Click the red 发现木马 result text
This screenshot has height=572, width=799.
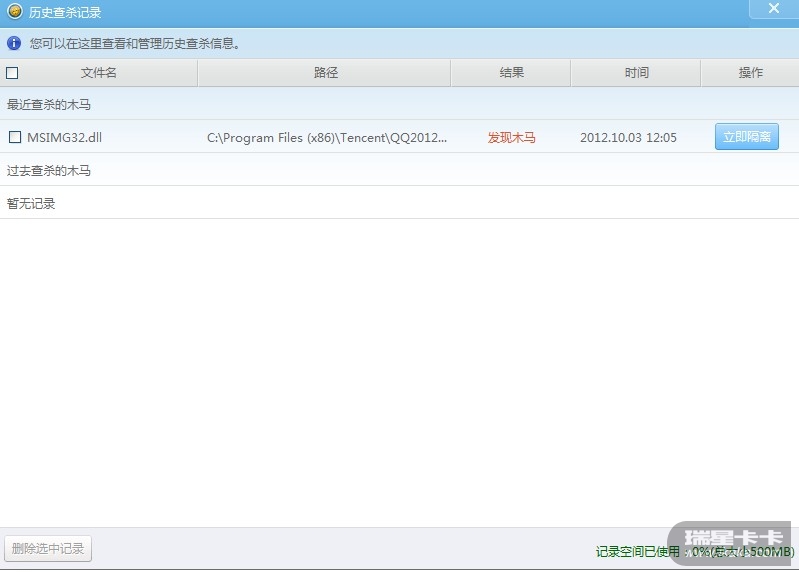coord(511,138)
